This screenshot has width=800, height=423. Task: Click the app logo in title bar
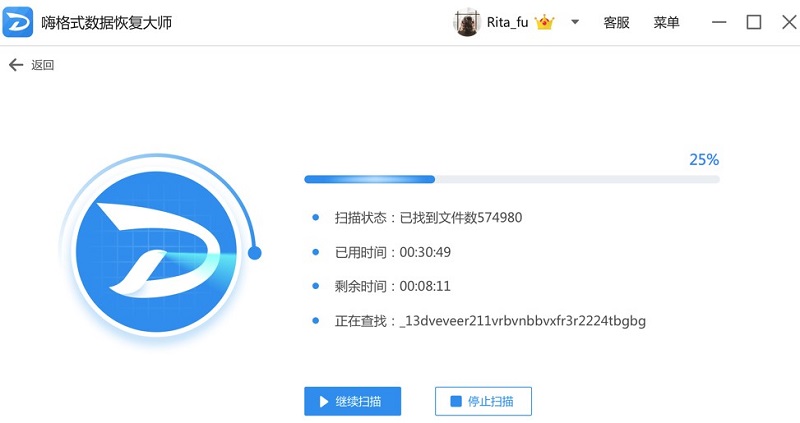pos(17,22)
